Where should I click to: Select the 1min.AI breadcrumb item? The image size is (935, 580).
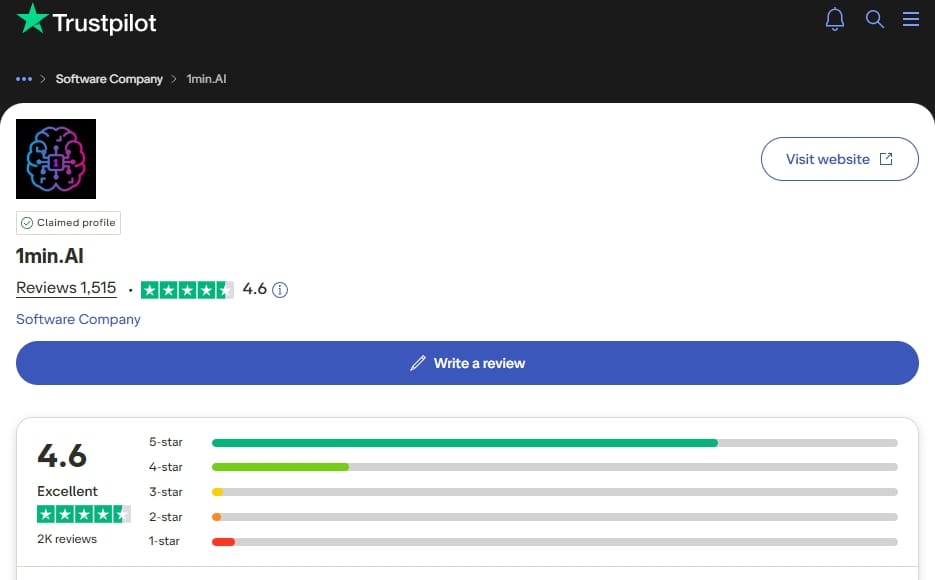click(x=206, y=79)
